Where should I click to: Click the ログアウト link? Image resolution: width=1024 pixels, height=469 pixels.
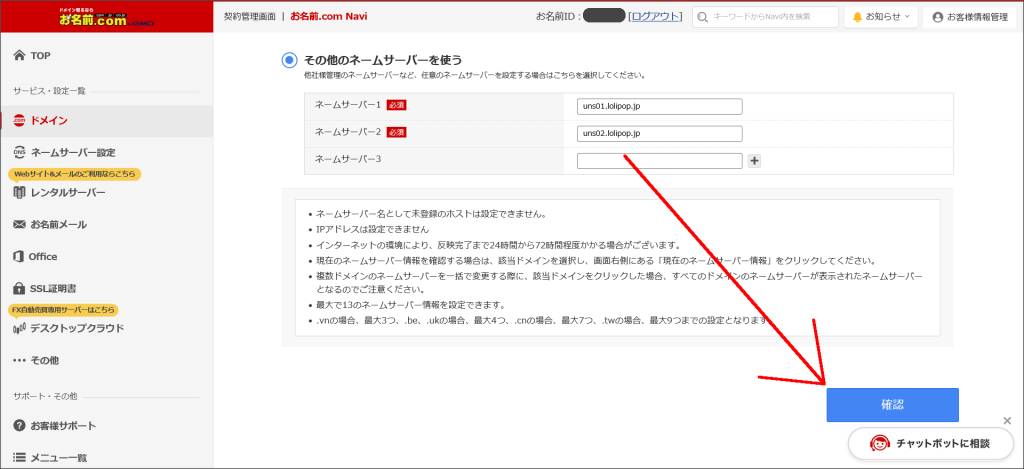(x=655, y=16)
